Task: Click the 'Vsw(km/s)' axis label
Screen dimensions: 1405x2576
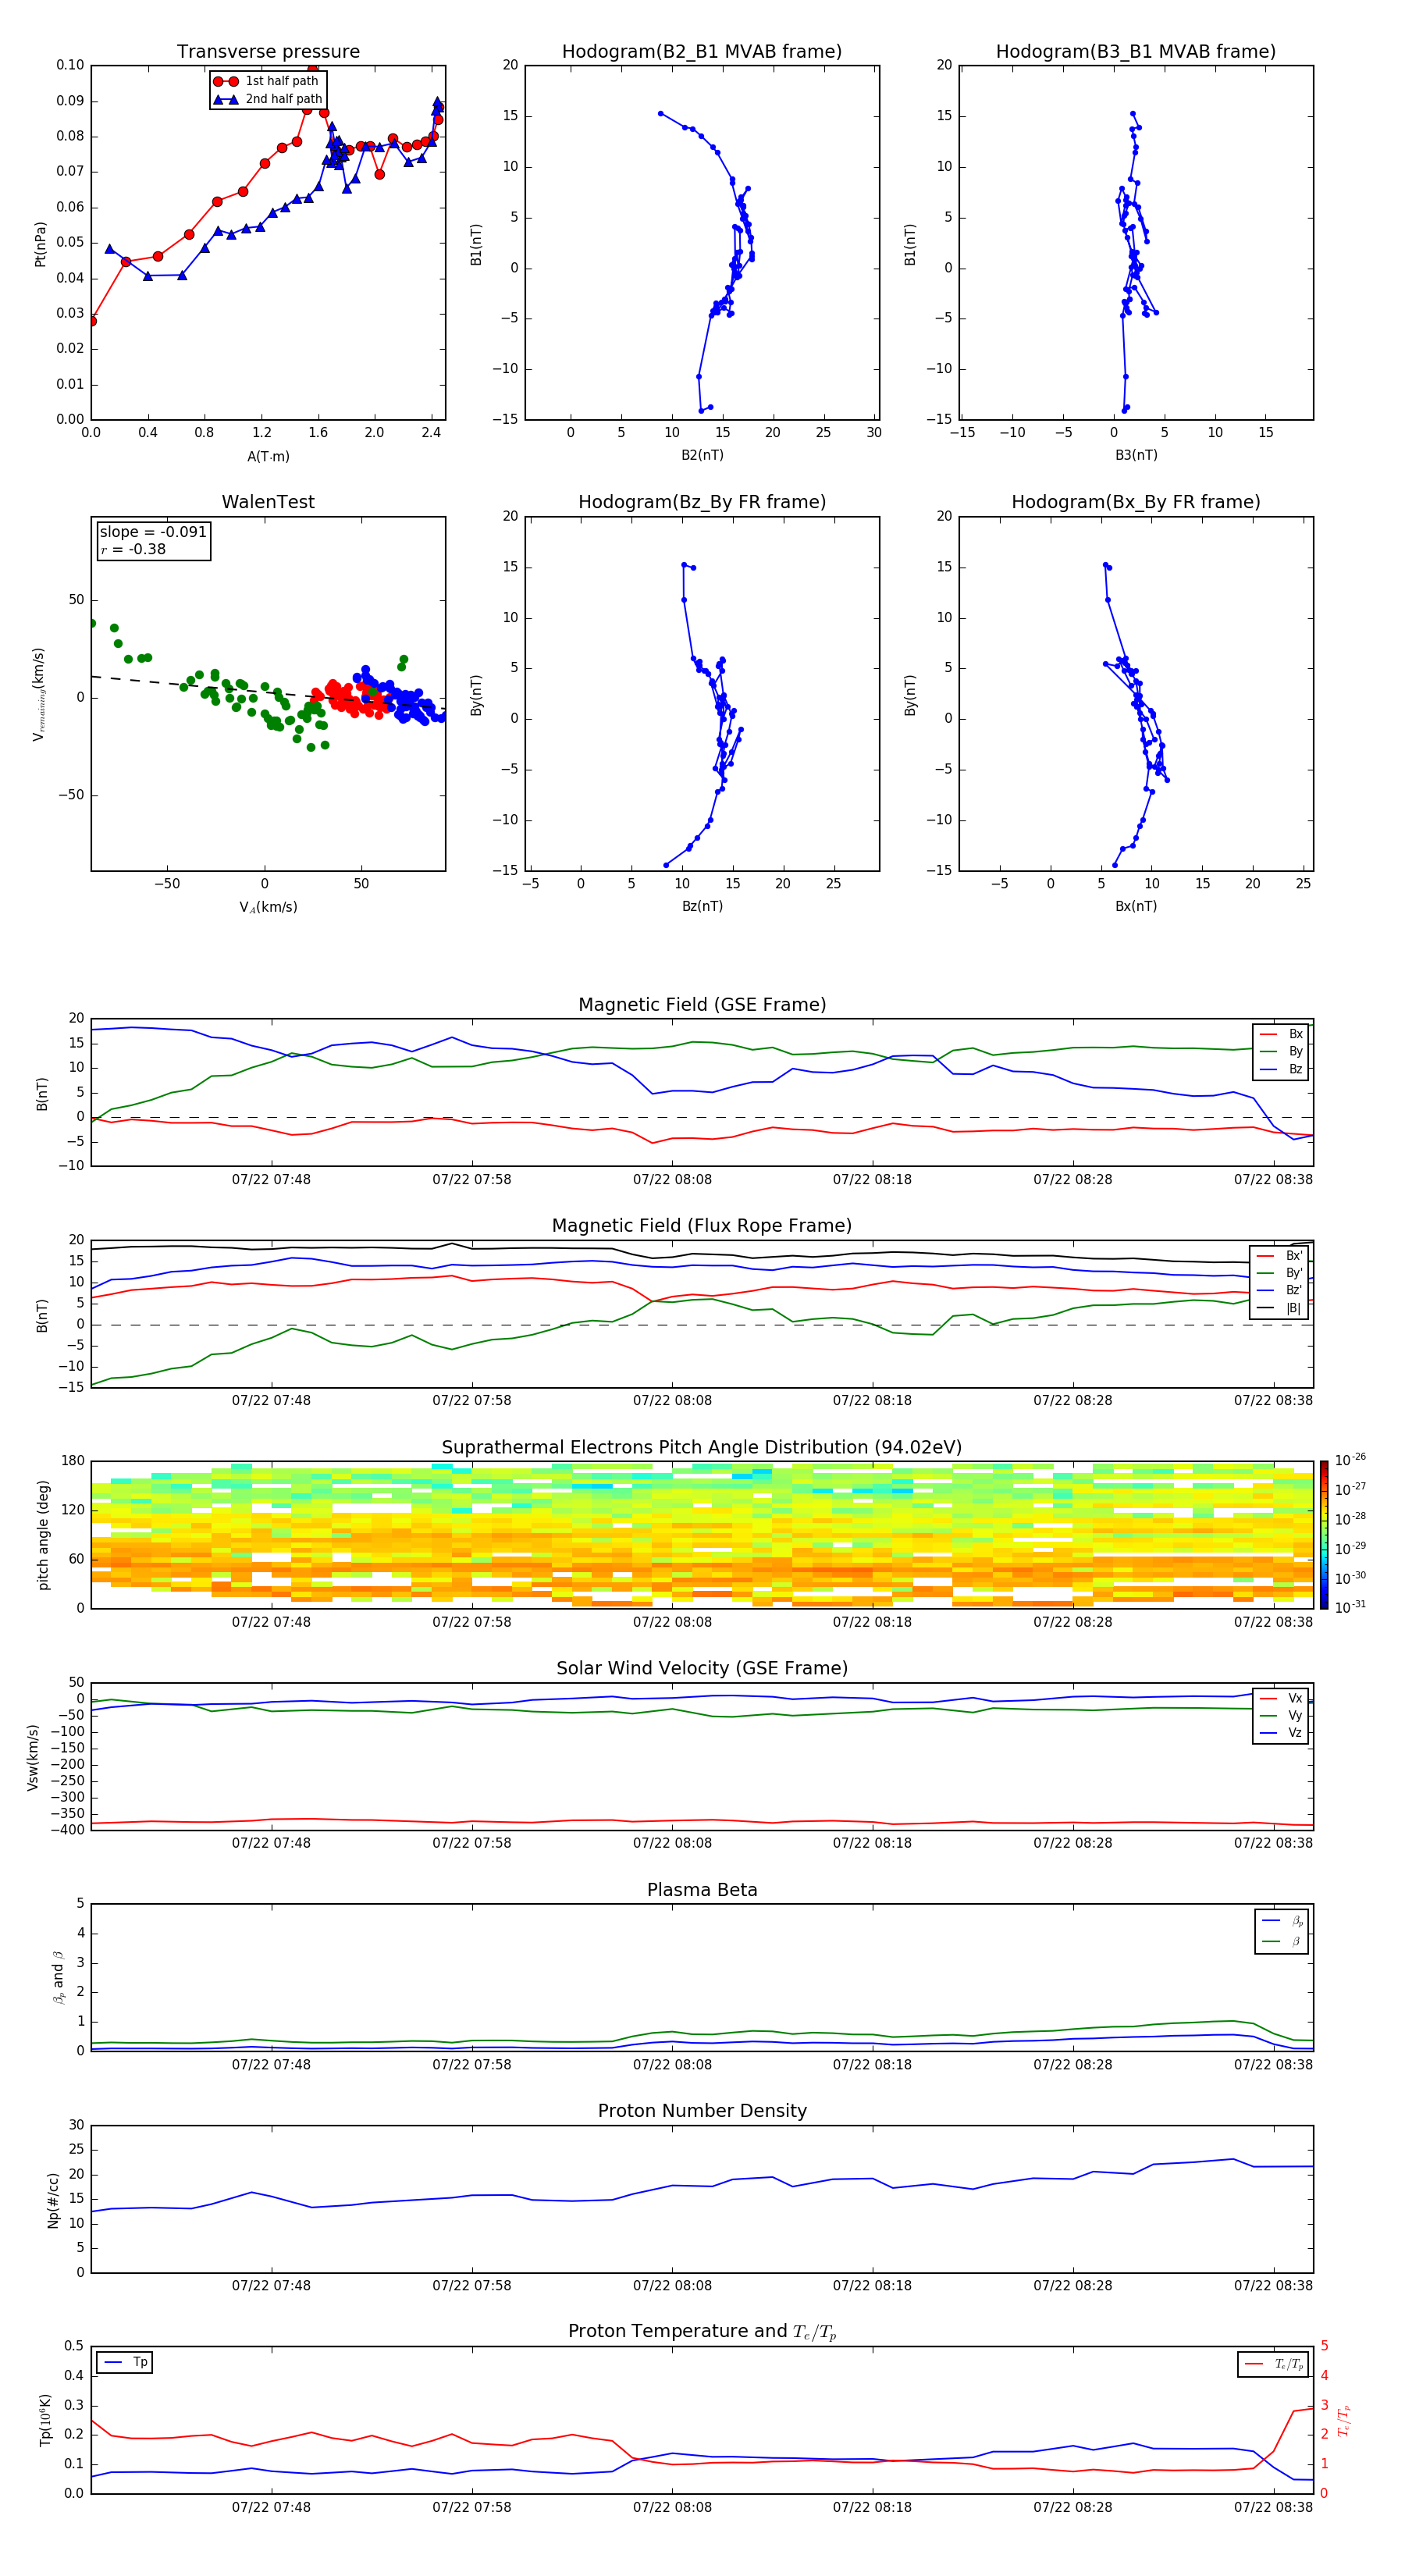Action: tap(33, 1757)
